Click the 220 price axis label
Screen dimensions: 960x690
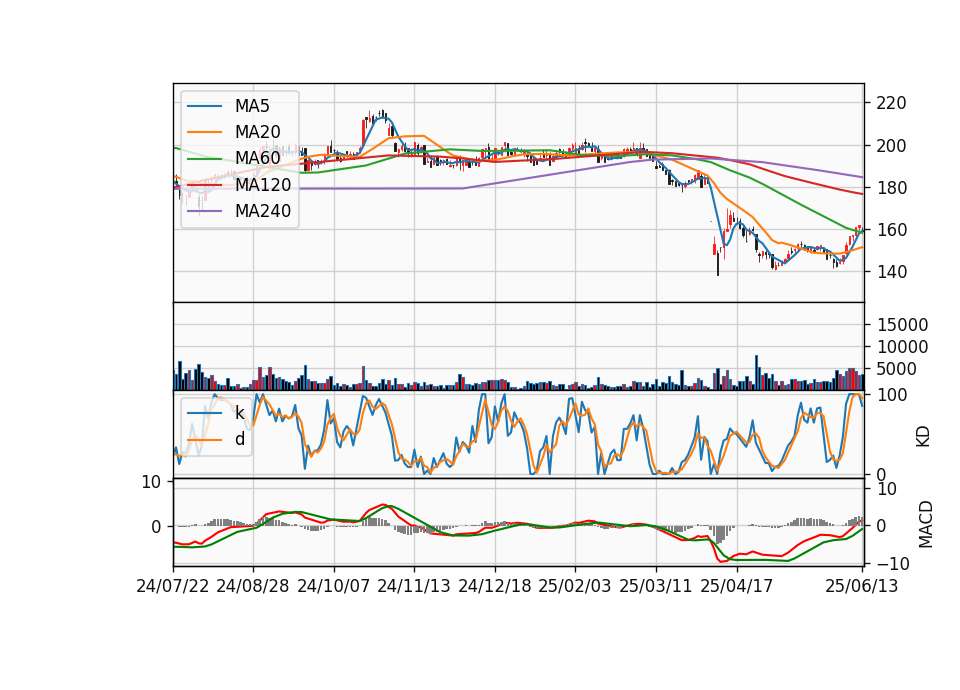point(891,103)
